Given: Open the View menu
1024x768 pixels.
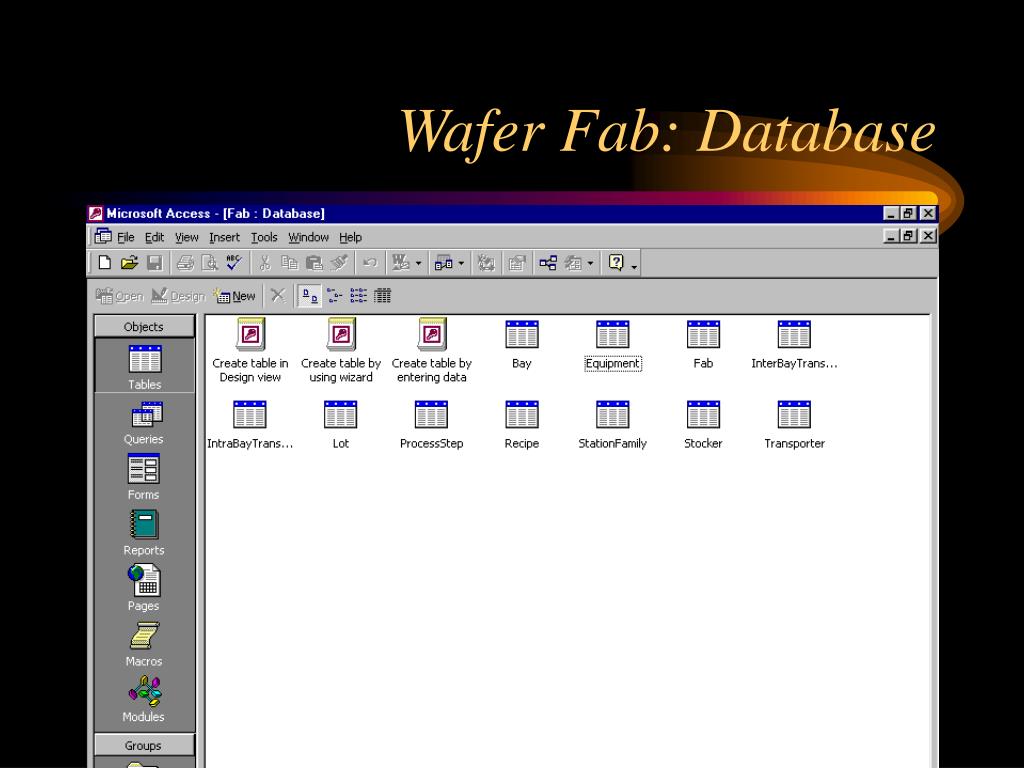Looking at the screenshot, I should (x=186, y=237).
